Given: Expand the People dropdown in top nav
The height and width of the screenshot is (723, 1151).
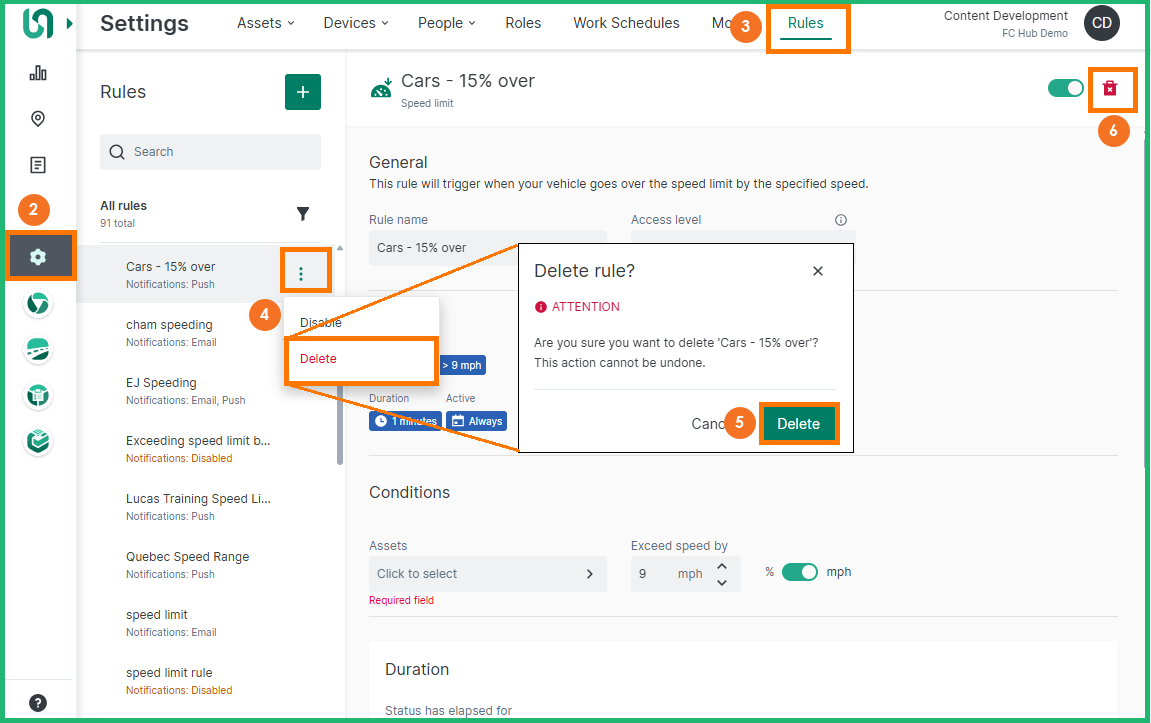Looking at the screenshot, I should point(446,23).
